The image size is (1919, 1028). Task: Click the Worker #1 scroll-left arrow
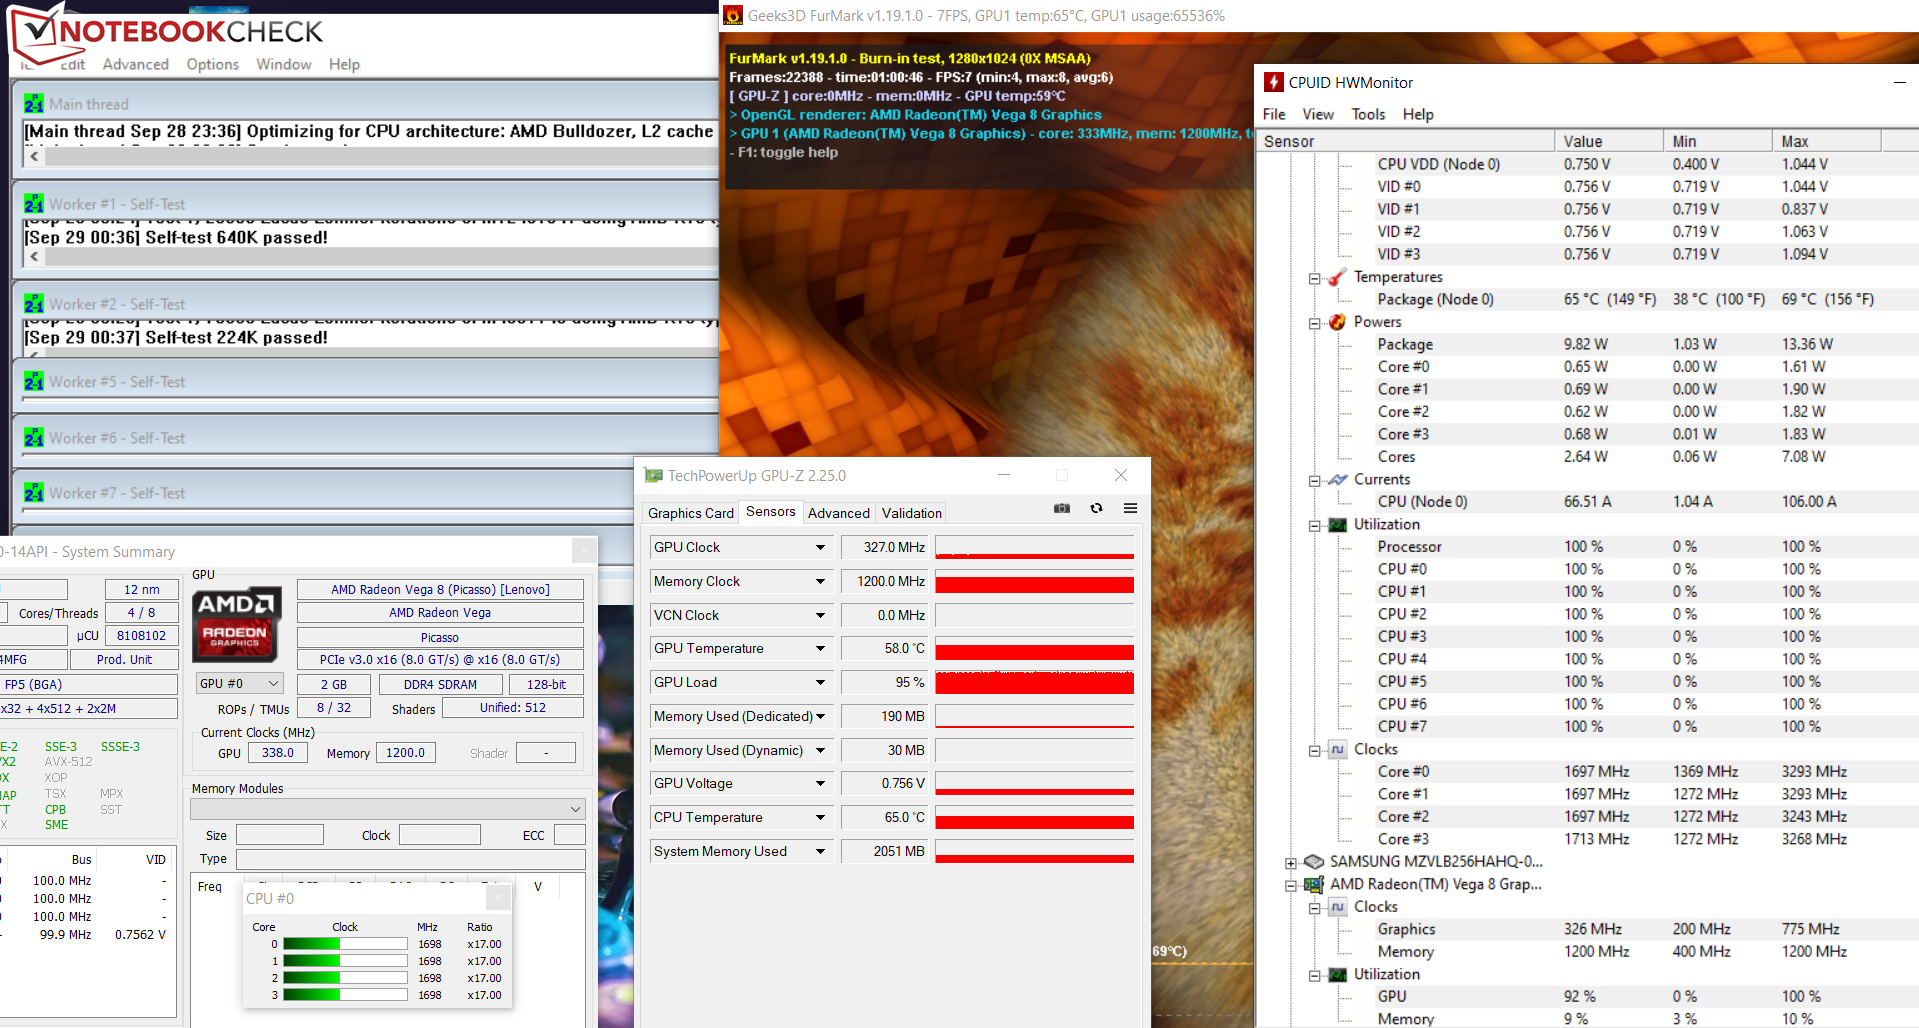(35, 257)
